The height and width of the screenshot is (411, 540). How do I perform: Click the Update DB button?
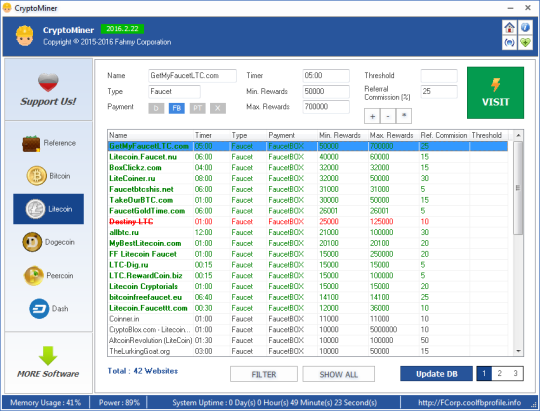click(436, 374)
